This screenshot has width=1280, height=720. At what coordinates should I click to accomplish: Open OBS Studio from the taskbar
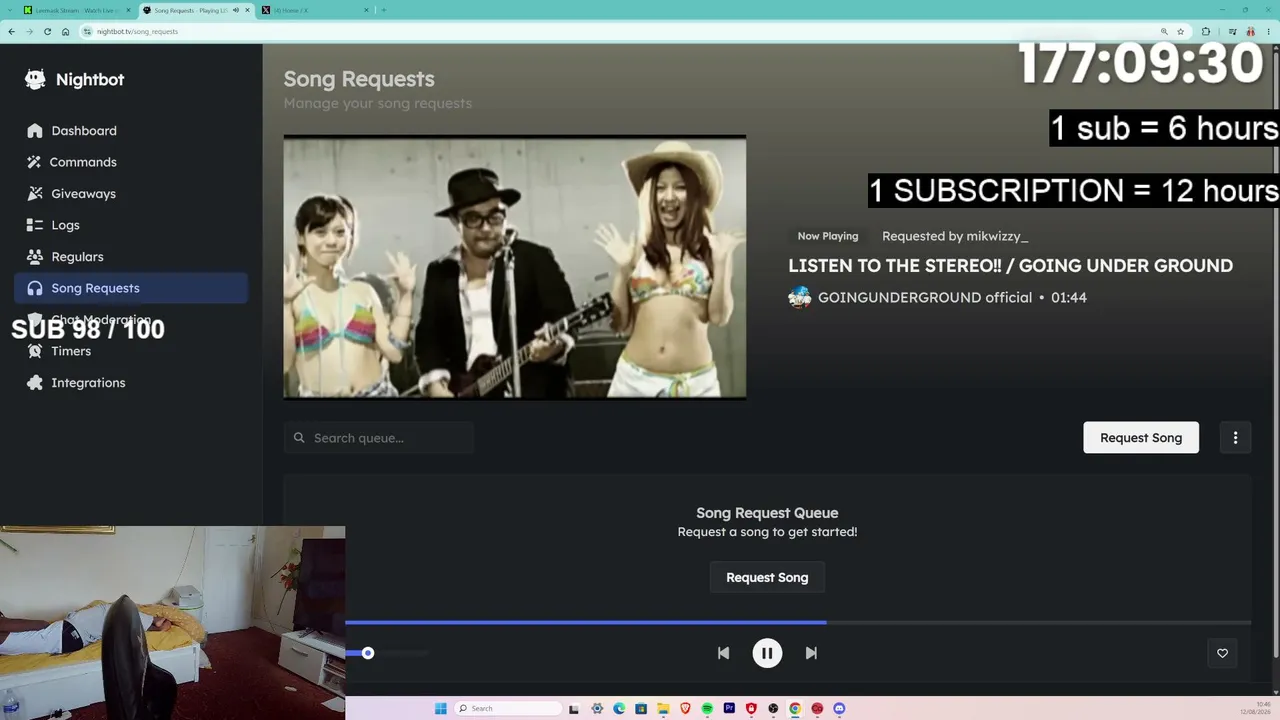point(773,709)
